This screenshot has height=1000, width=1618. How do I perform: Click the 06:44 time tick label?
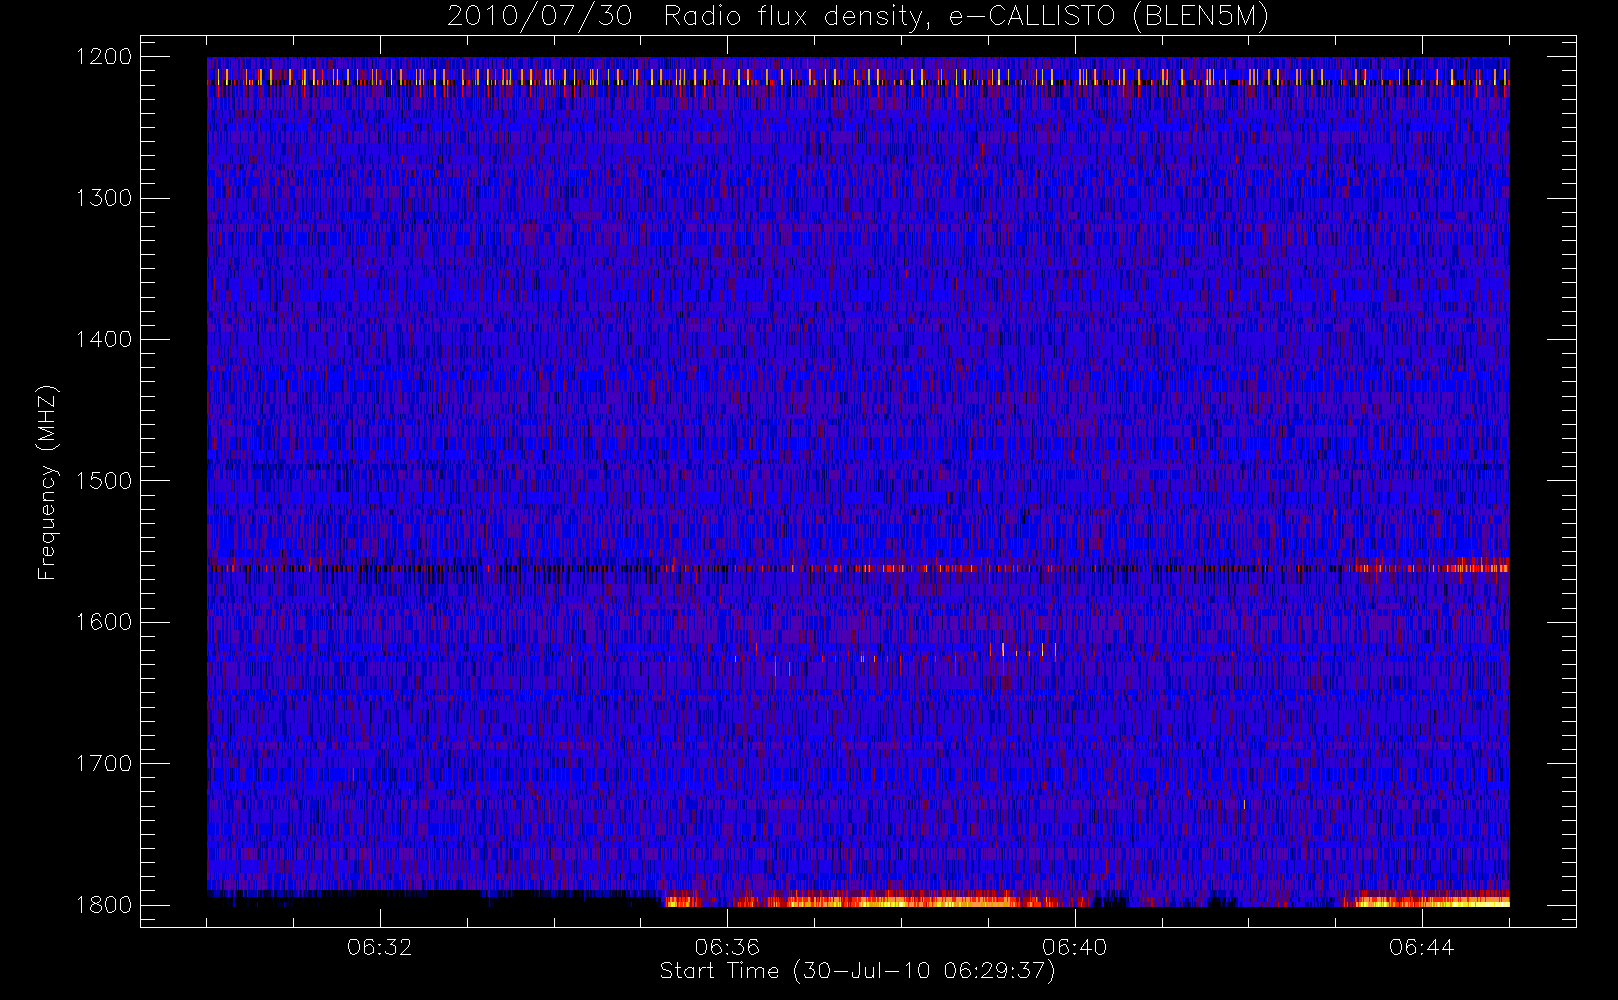pos(1421,947)
